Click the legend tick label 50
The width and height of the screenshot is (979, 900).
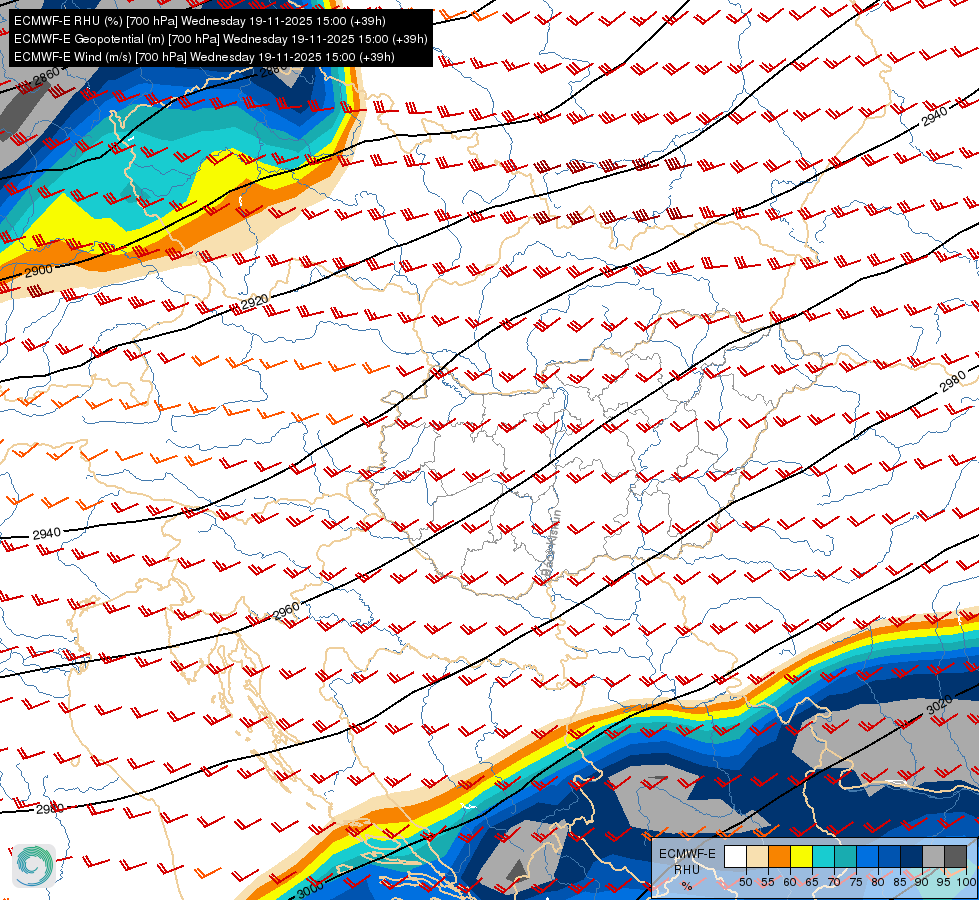point(745,882)
